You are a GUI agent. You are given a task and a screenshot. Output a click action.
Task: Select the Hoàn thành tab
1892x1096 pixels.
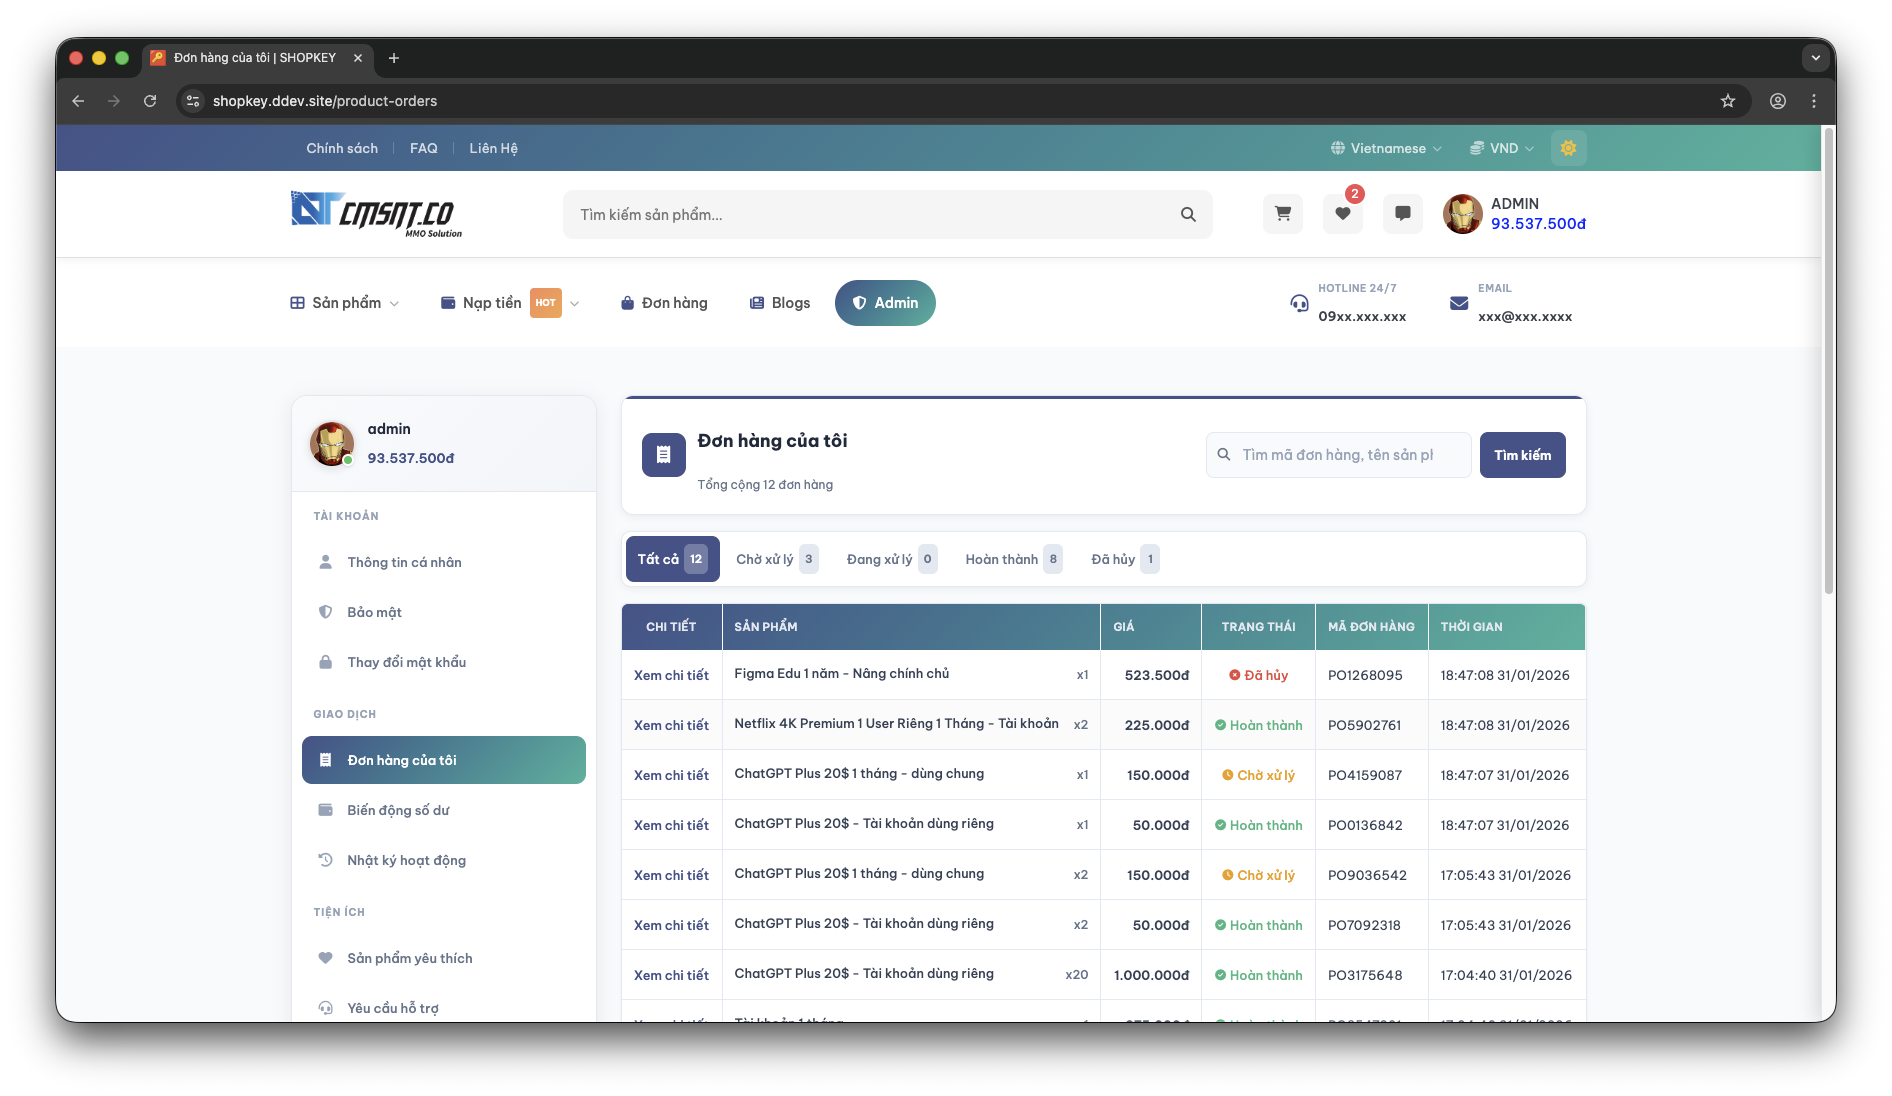tap(1012, 559)
